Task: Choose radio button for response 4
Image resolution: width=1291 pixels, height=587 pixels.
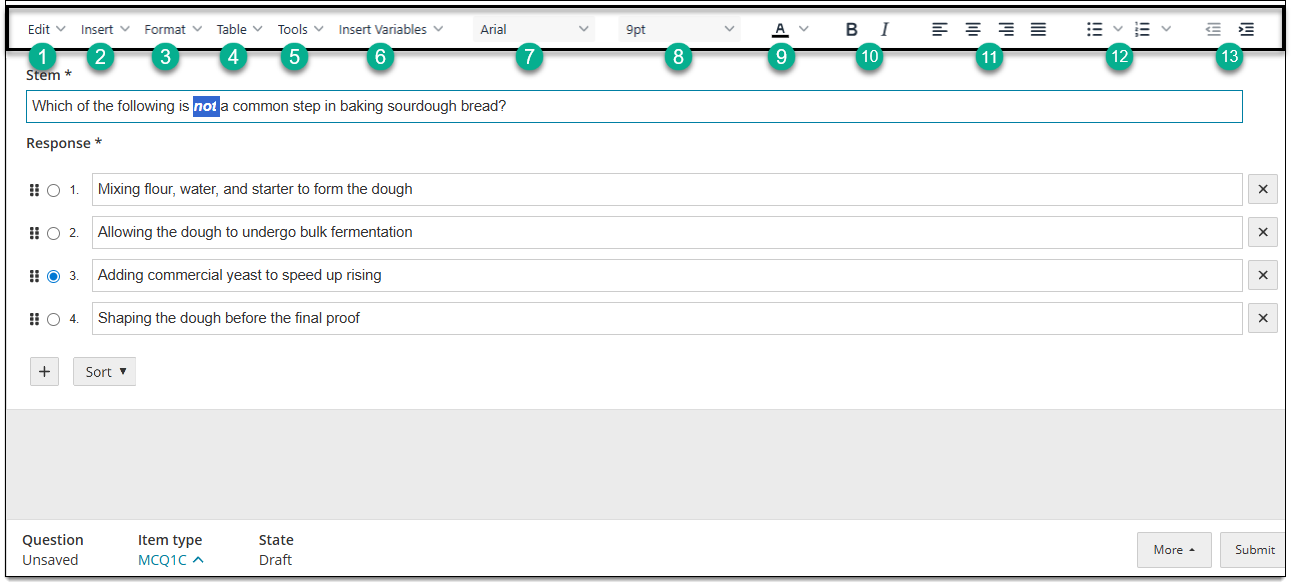Action: coord(54,319)
